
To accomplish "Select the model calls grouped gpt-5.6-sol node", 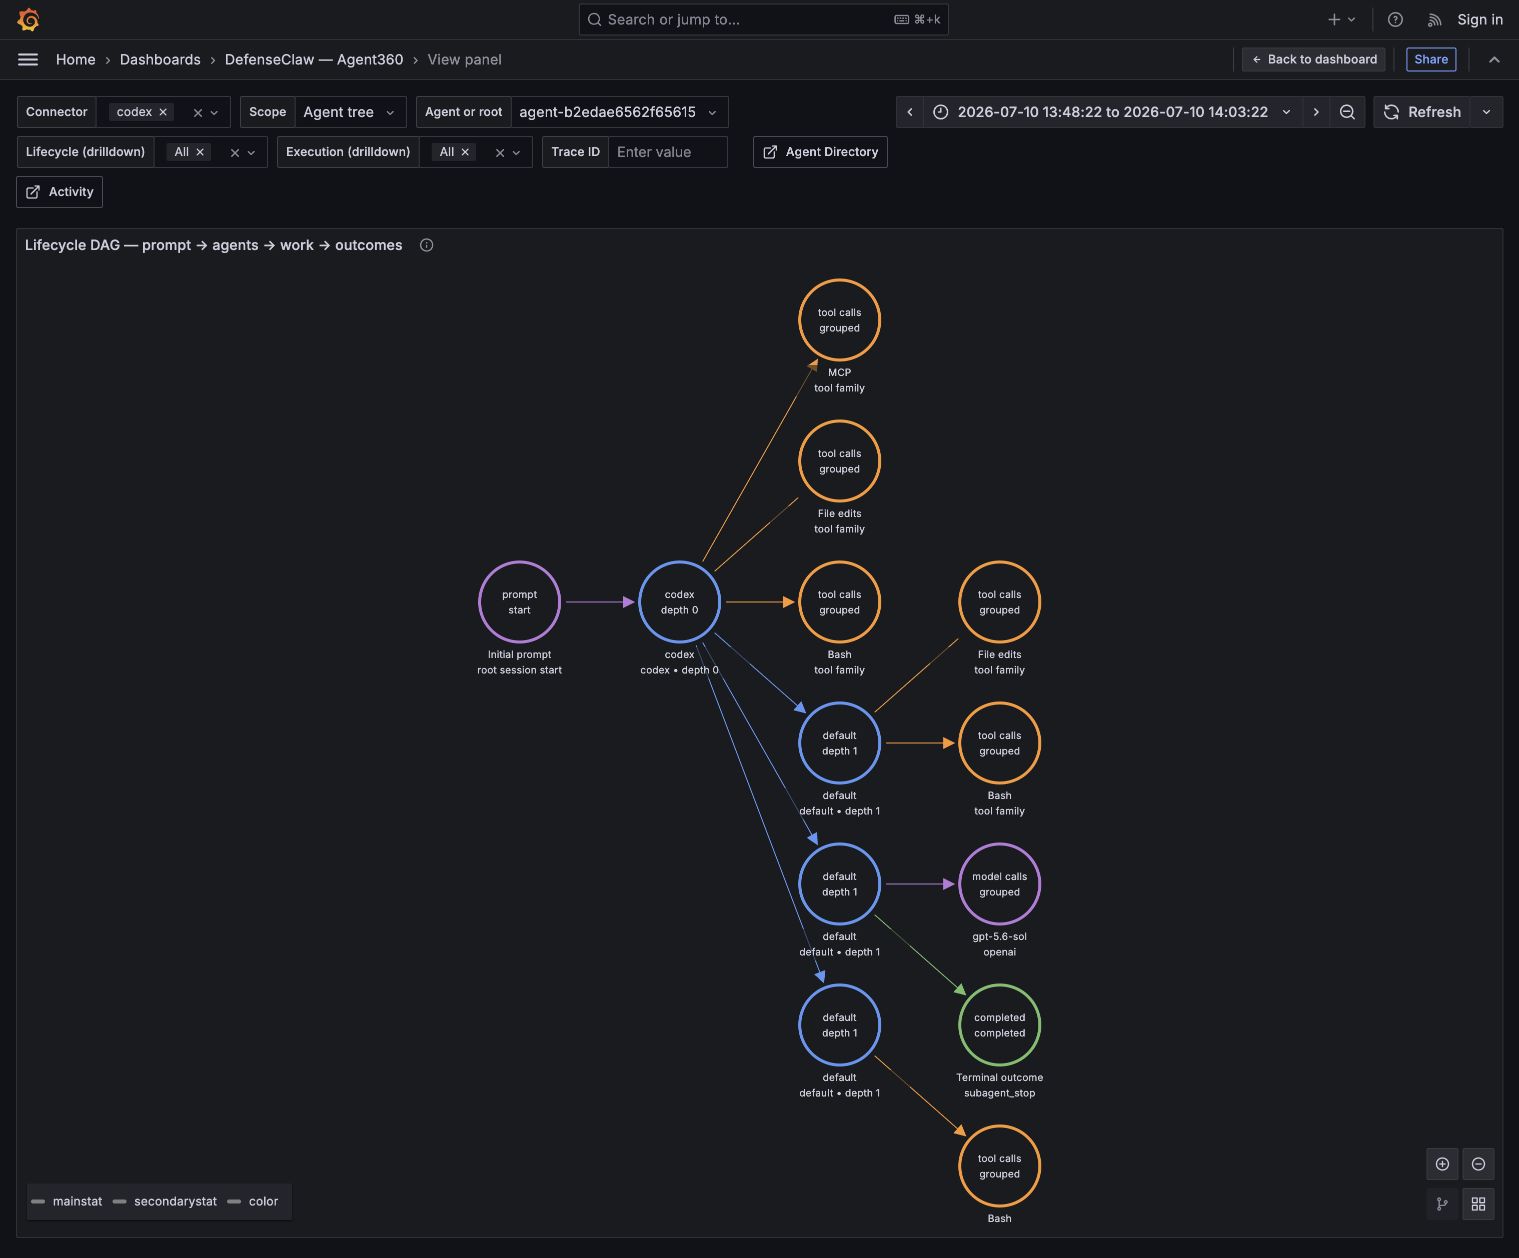I will [999, 884].
